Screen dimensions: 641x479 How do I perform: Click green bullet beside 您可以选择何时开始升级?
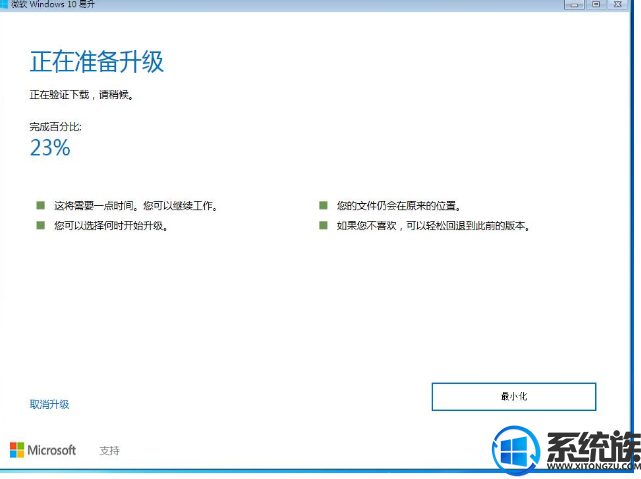[x=40, y=225]
